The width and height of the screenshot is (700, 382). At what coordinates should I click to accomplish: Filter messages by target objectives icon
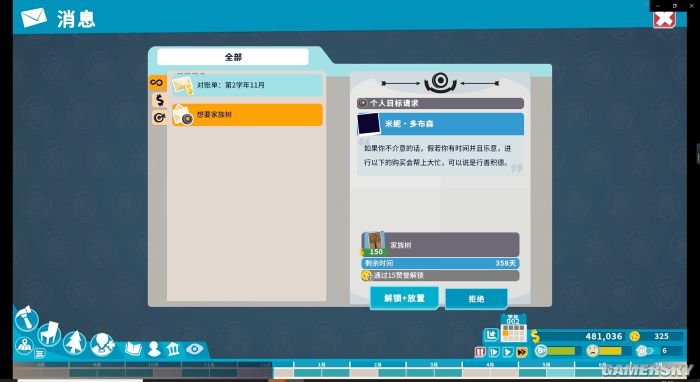coord(159,117)
